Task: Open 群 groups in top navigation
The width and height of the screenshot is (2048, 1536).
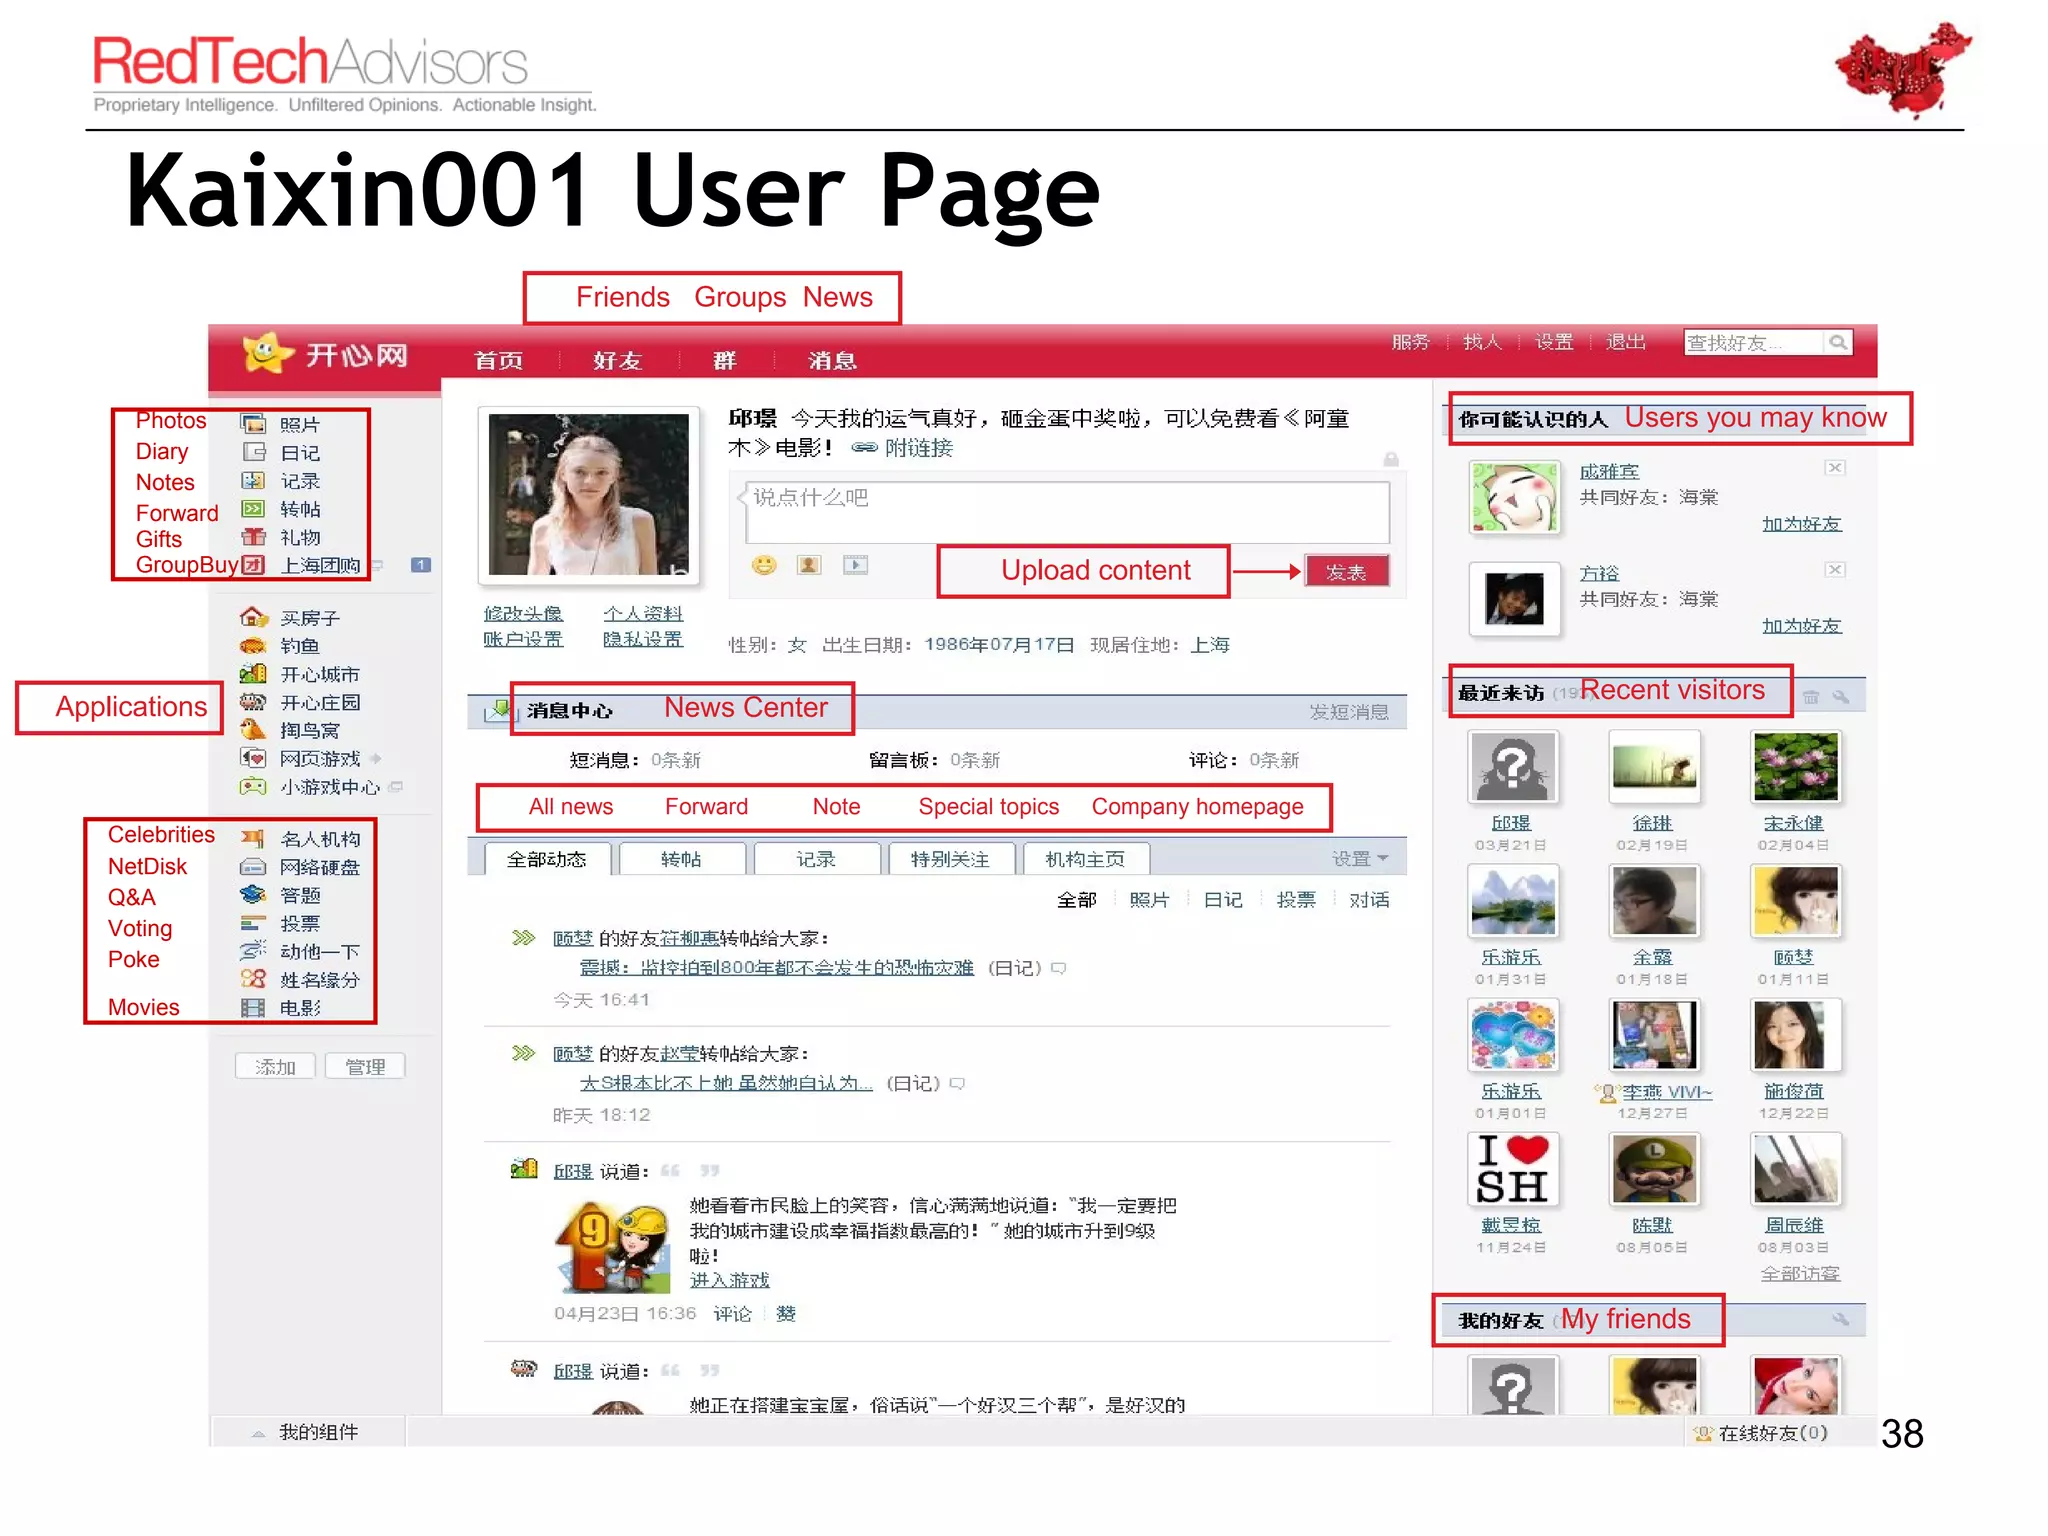Action: point(725,360)
